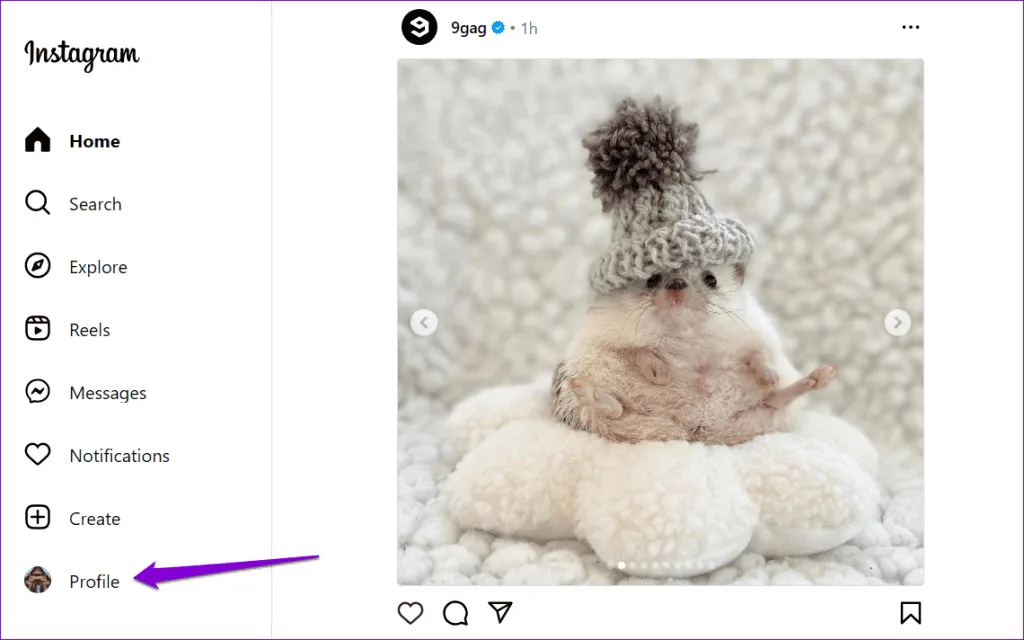Bookmark the 9gag post
The width and height of the screenshot is (1024, 640).
(x=910, y=612)
